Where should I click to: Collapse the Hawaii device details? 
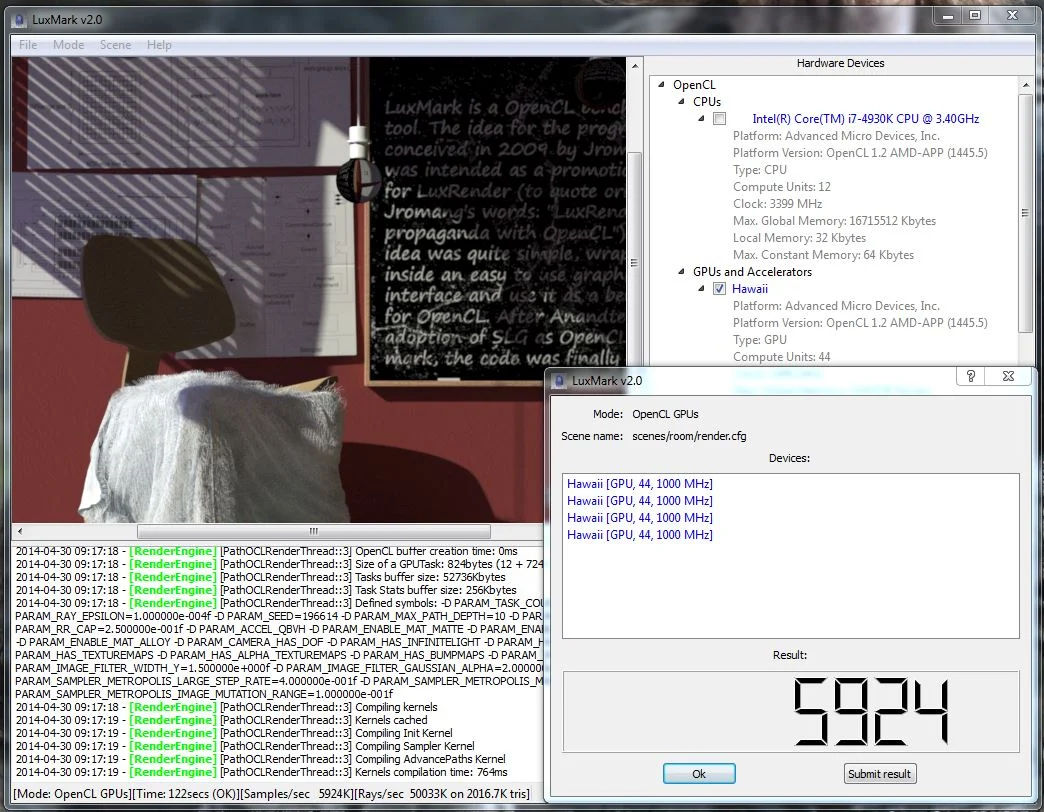[701, 289]
